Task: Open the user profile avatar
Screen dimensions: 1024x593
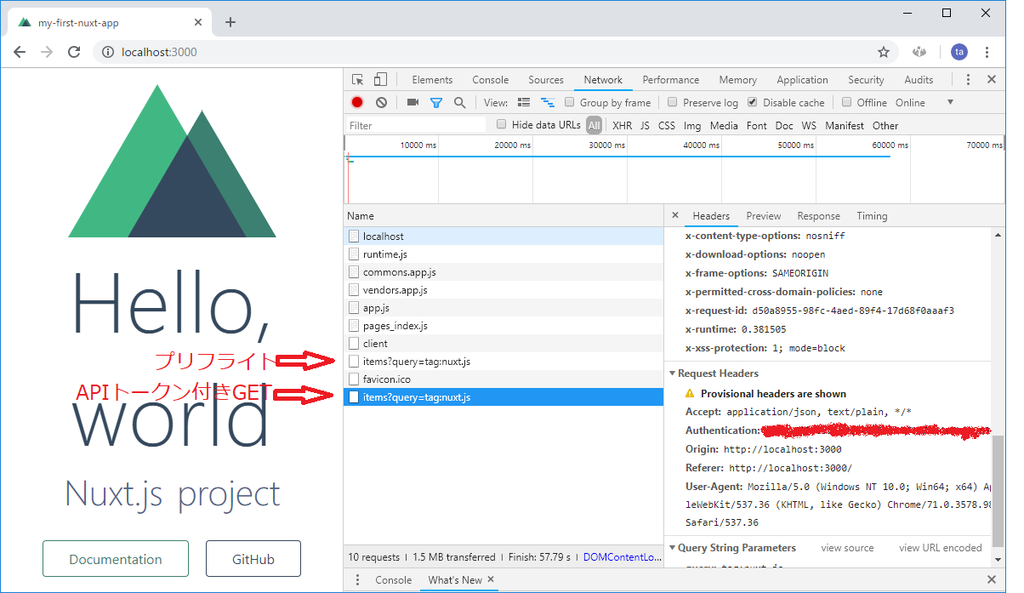Action: coord(959,52)
